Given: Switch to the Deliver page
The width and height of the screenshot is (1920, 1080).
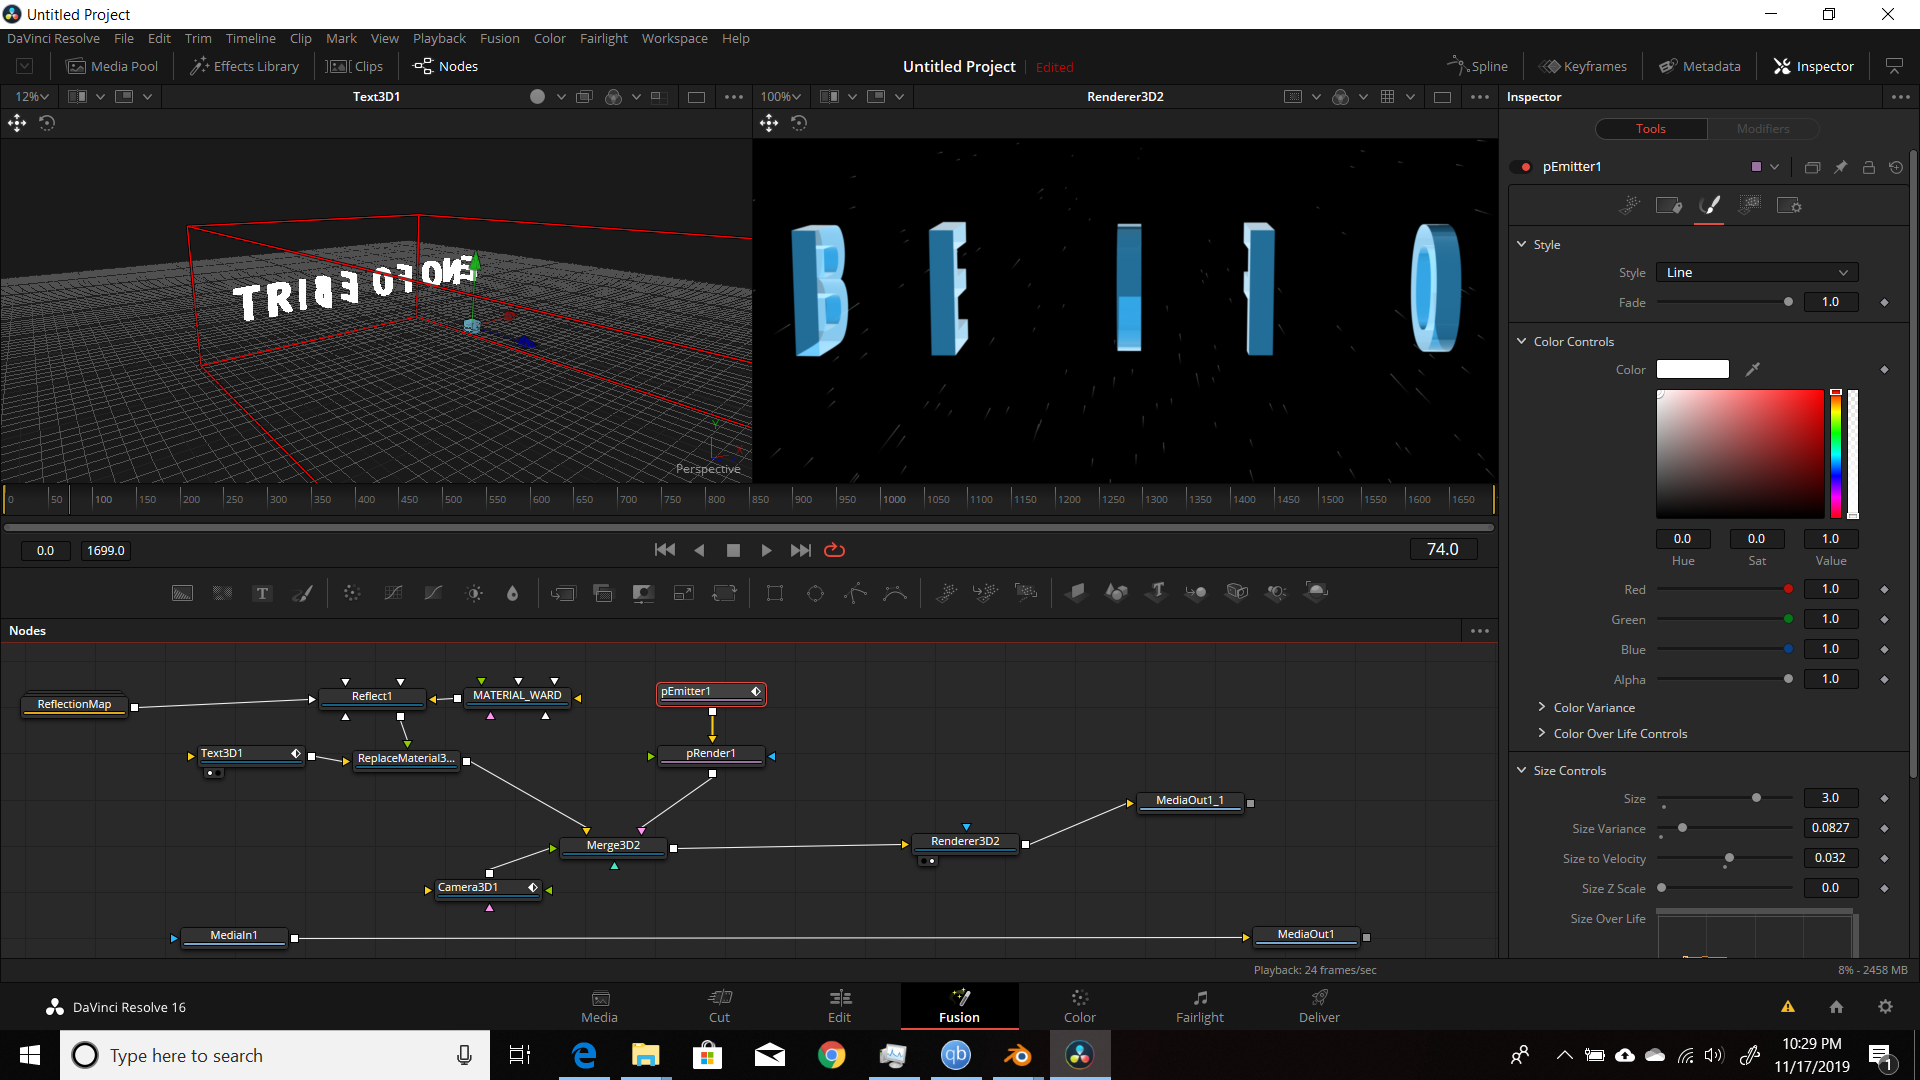Looking at the screenshot, I should (x=1319, y=1006).
